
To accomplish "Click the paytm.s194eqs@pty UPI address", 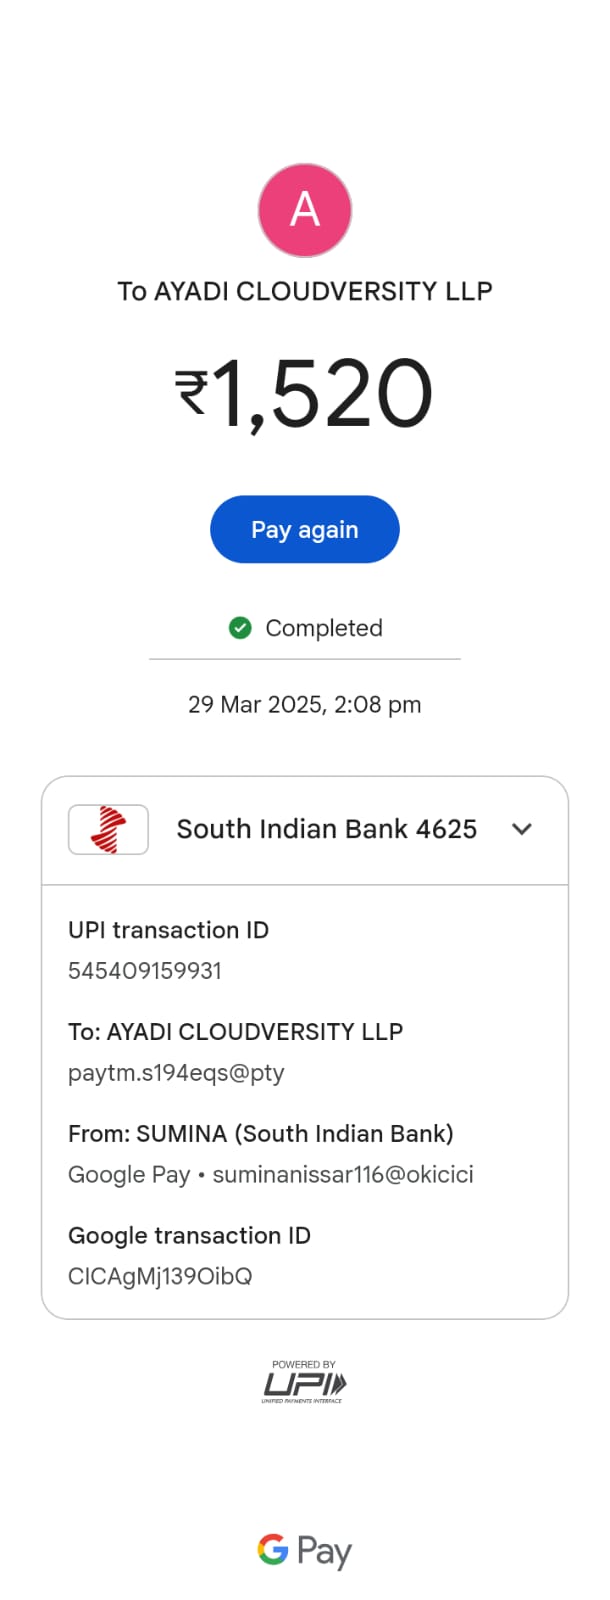I will point(176,1073).
